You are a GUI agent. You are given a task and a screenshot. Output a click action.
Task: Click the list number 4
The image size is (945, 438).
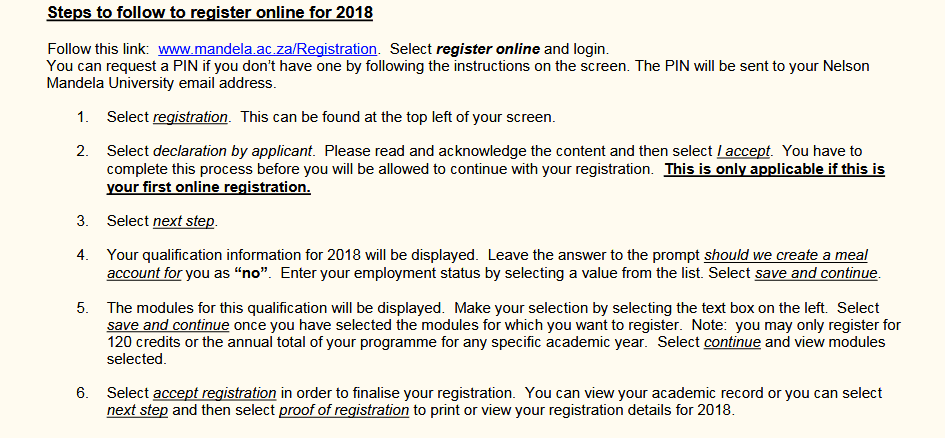tap(81, 255)
